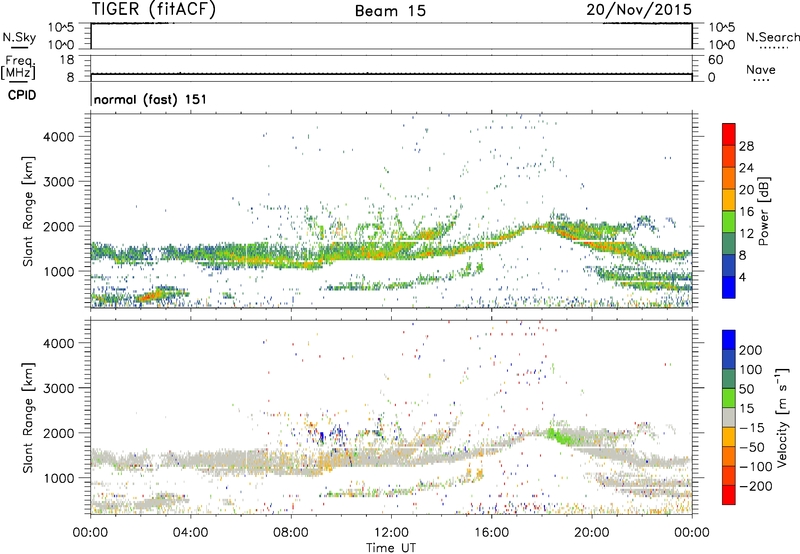The image size is (800, 554).
Task: Click the Power [dB] colorbar title
Action: tap(763, 211)
